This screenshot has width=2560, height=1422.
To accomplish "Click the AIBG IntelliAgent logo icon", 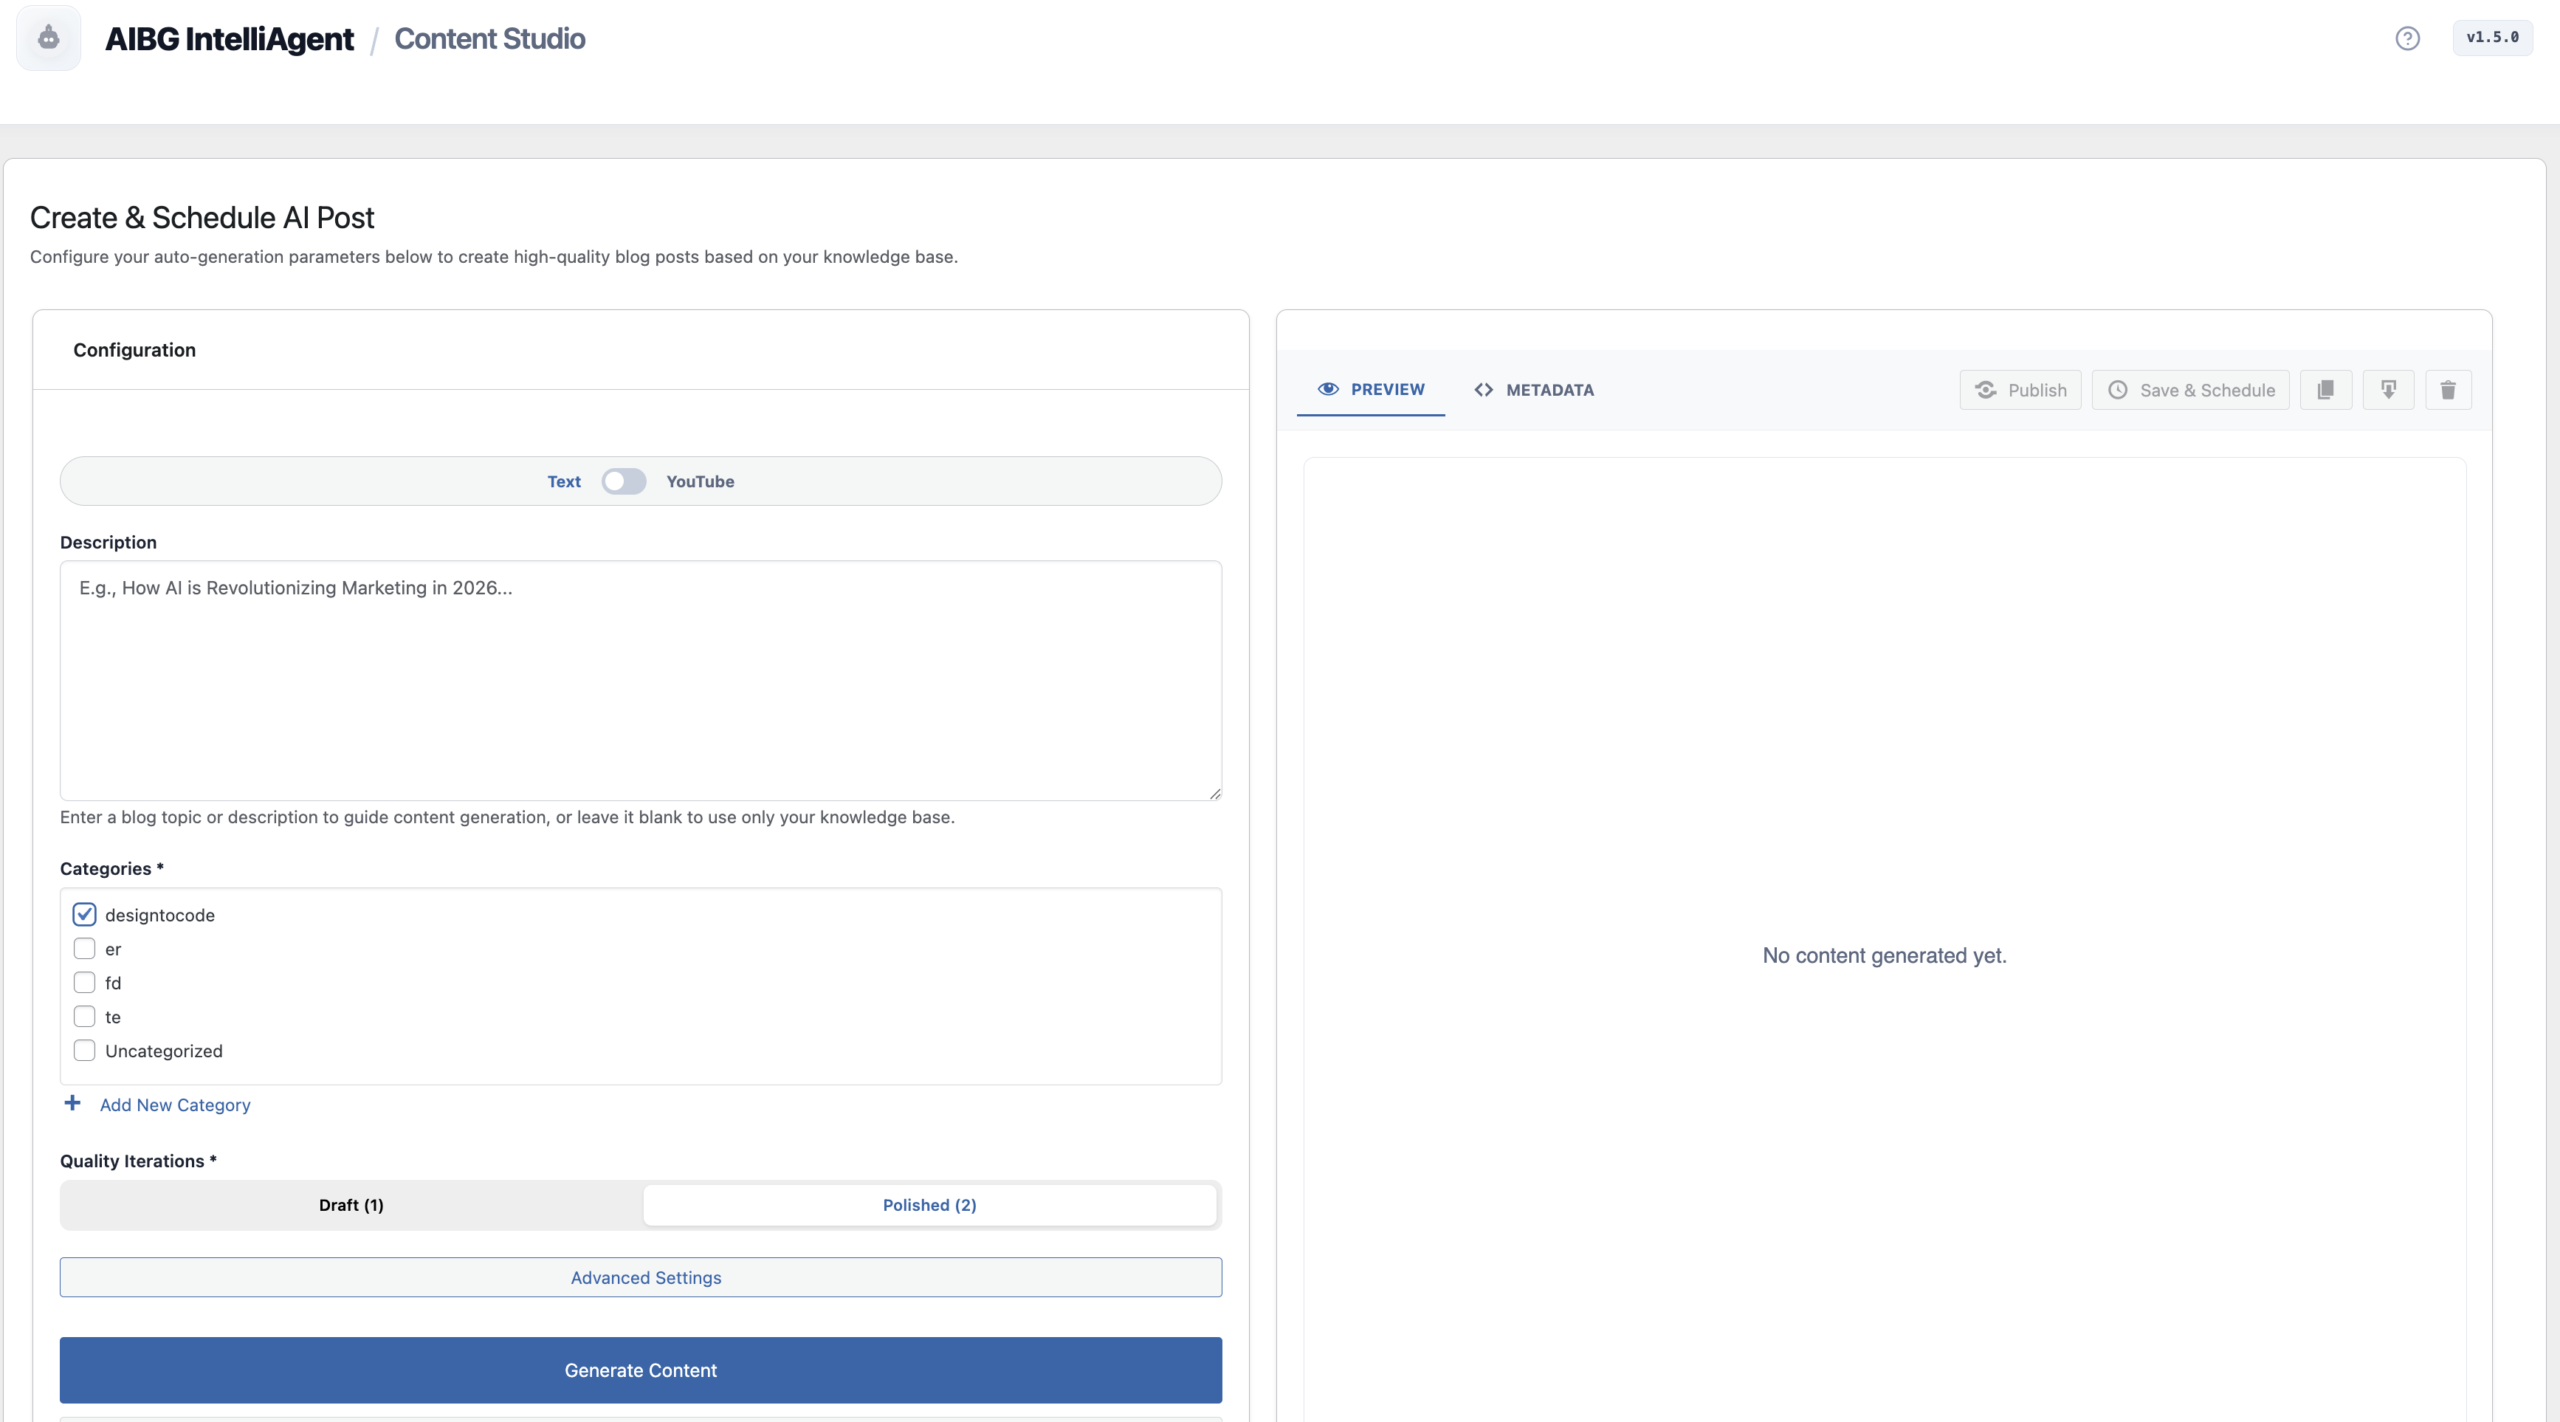I will click(x=48, y=37).
